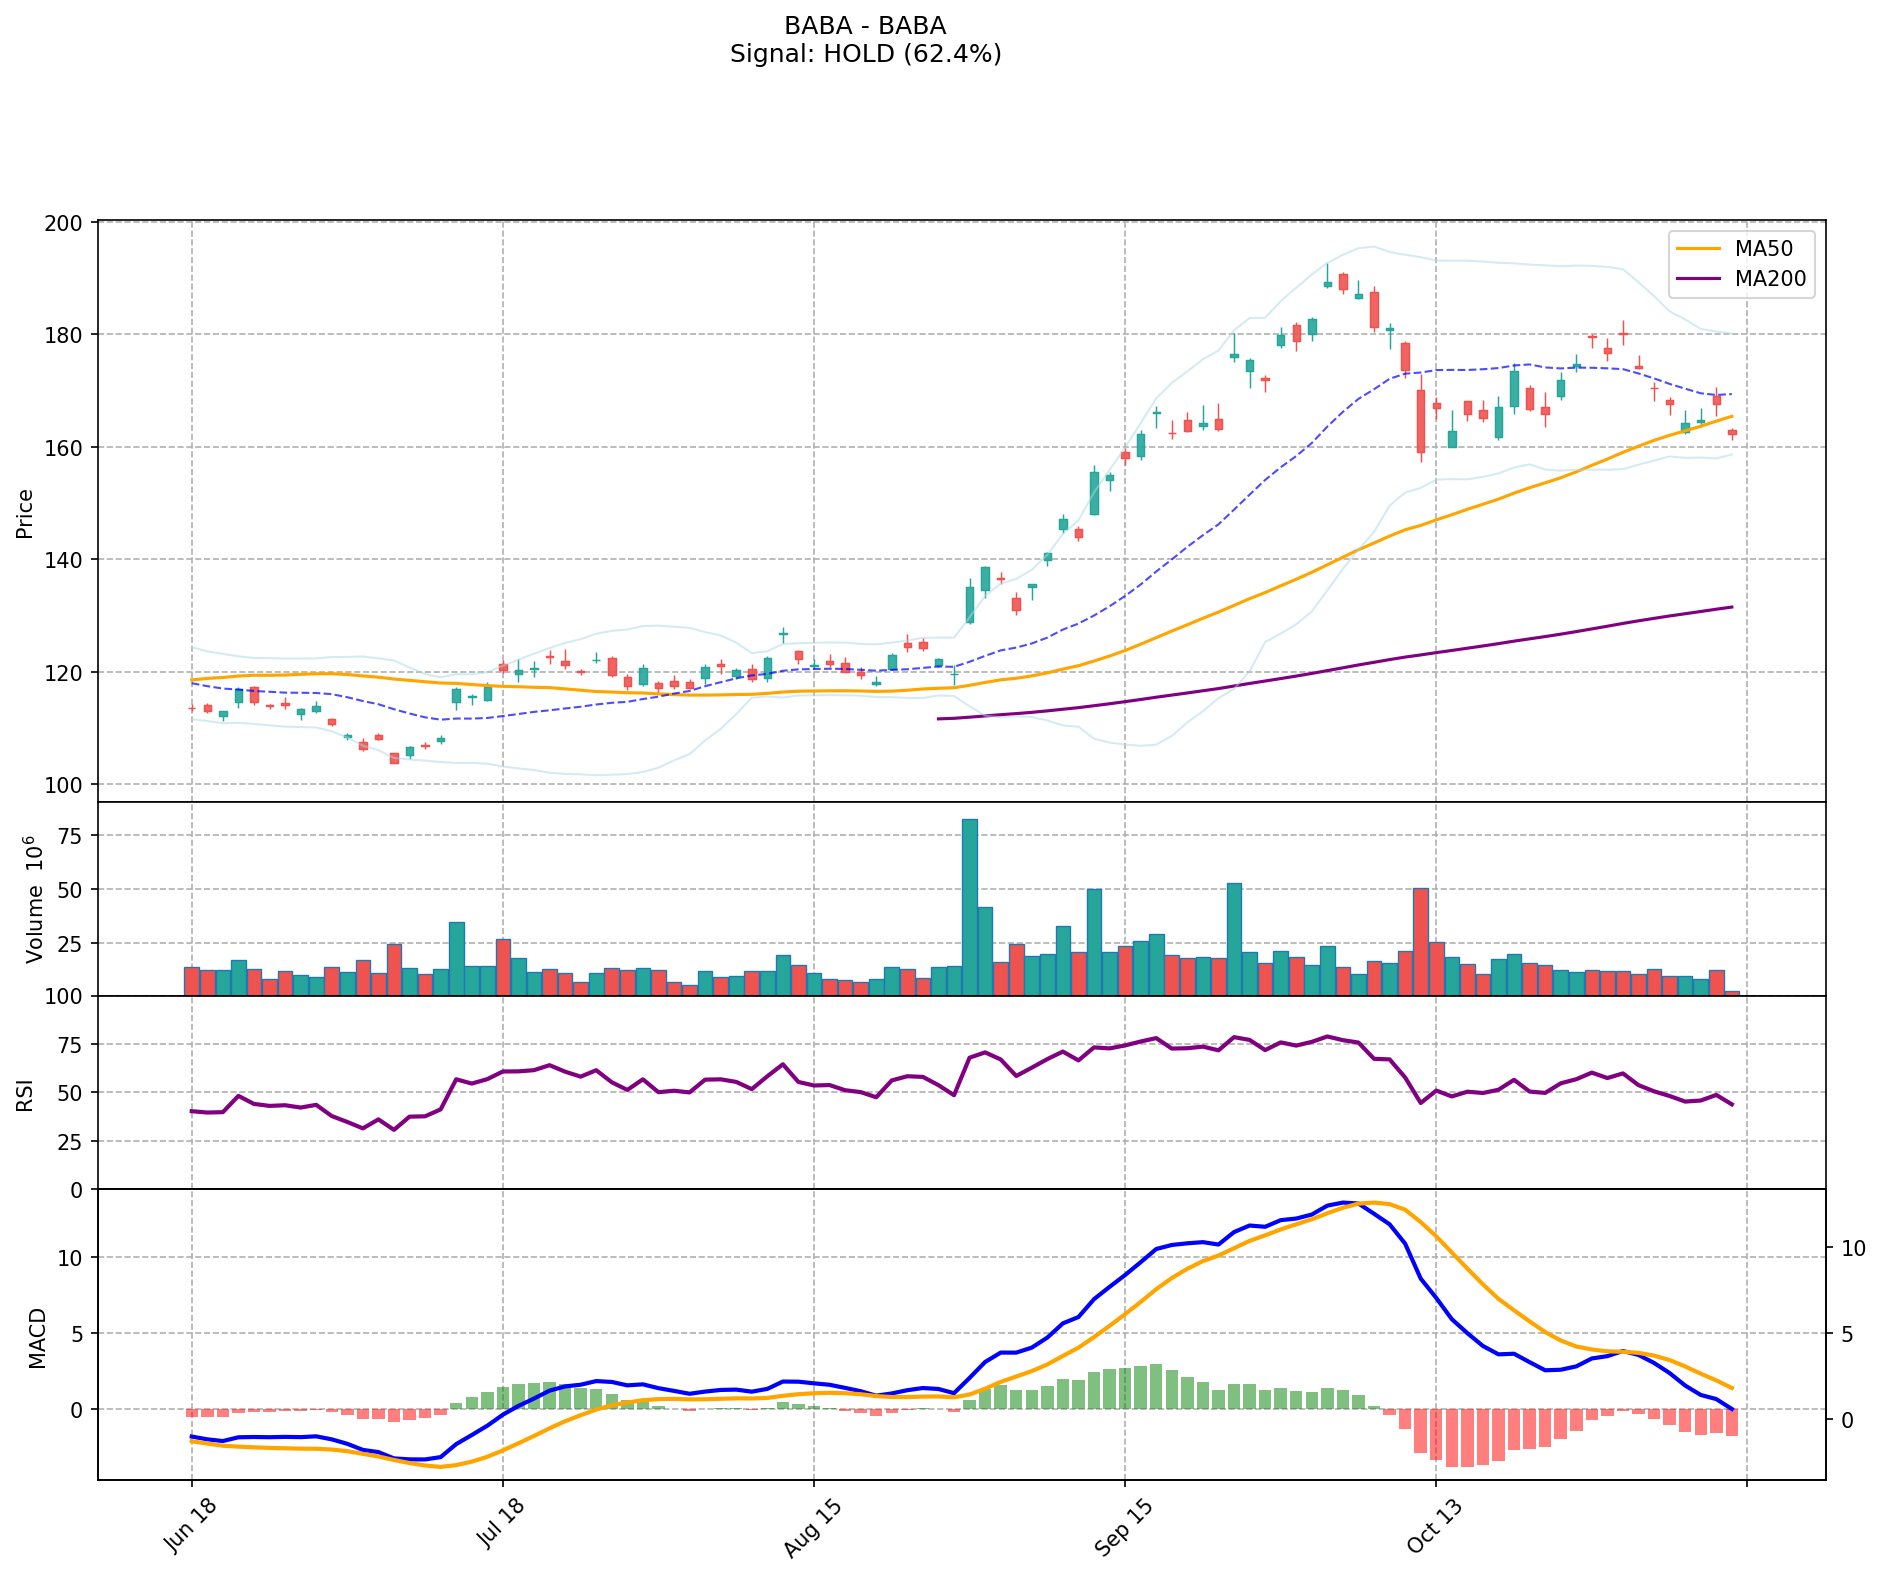
Task: Click the tallest green volume bar
Action: point(969,907)
